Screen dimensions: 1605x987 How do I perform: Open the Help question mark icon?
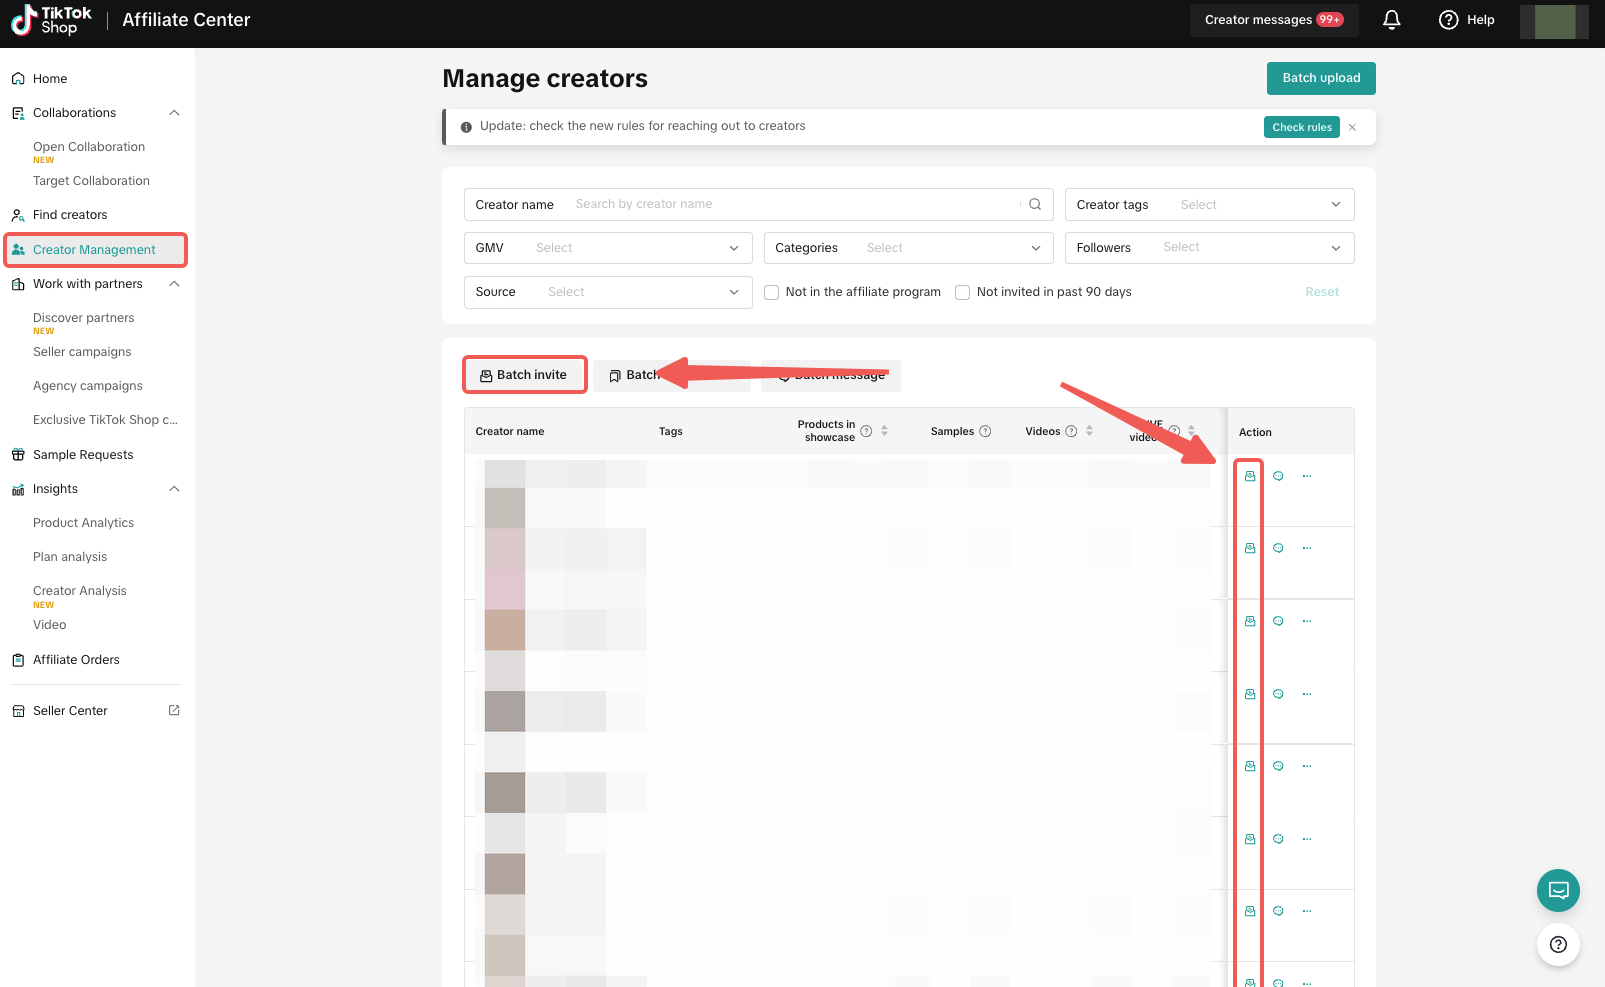(x=1448, y=20)
